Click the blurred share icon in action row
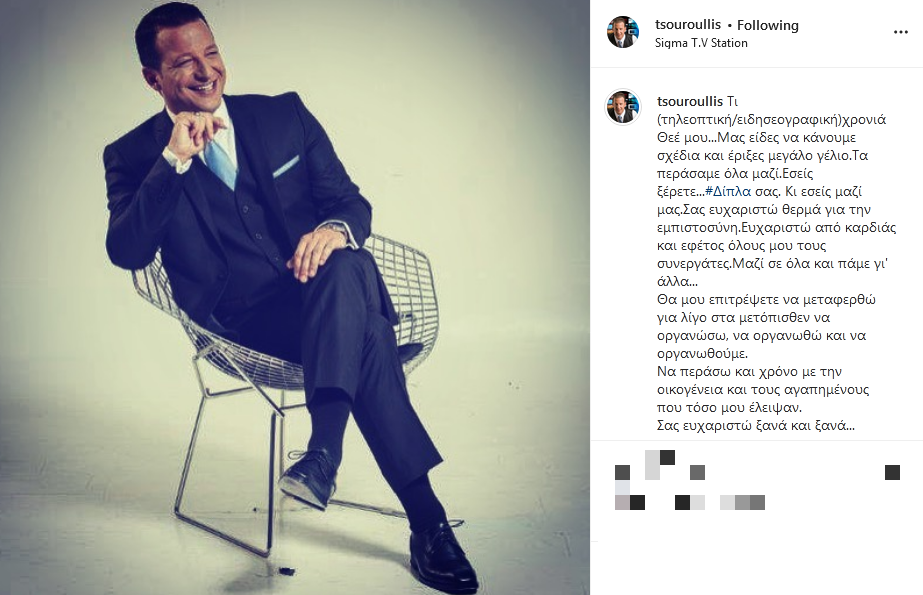The width and height of the screenshot is (923, 595). point(698,472)
